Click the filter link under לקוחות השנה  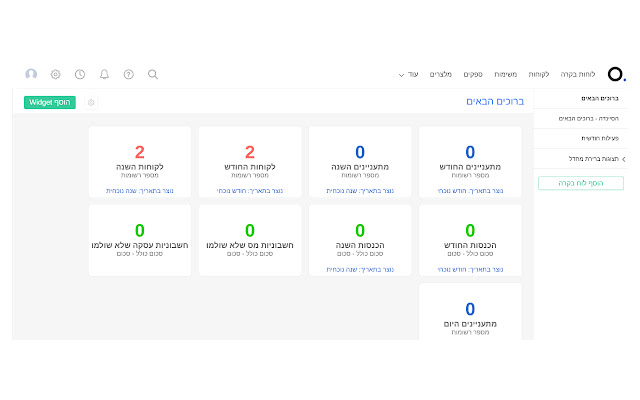coord(139,191)
